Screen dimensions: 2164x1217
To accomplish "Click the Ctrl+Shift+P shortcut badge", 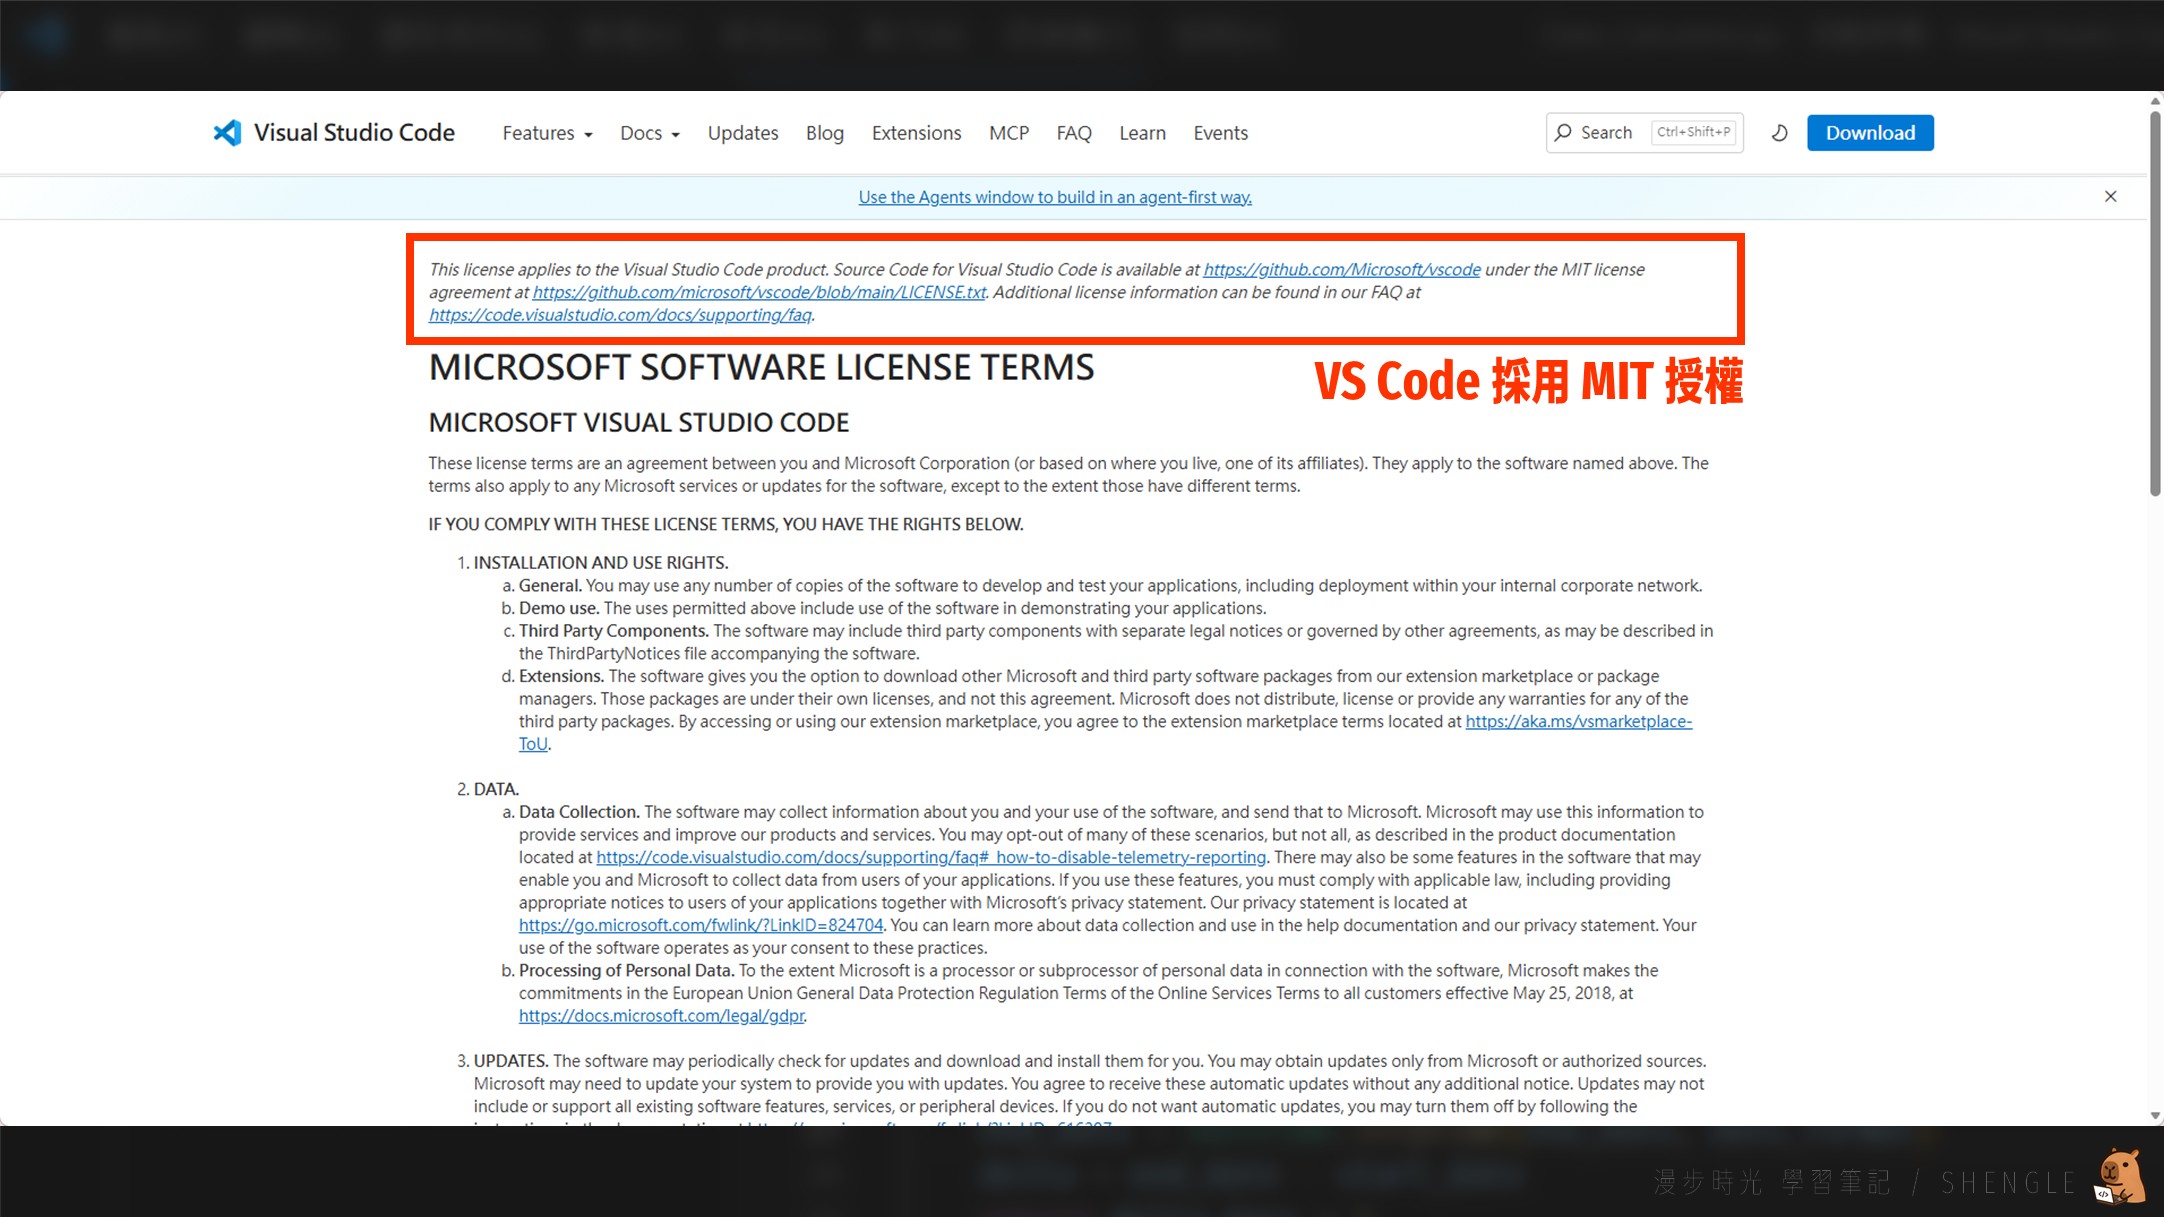I will coord(1693,132).
